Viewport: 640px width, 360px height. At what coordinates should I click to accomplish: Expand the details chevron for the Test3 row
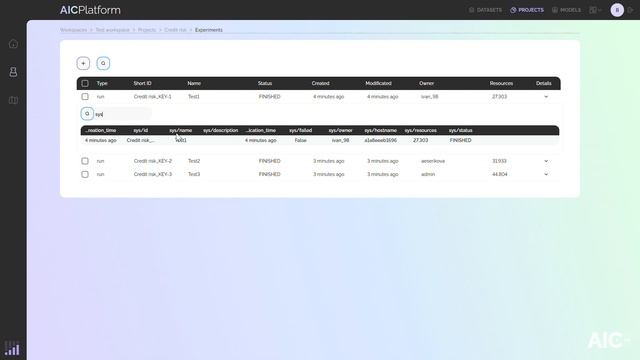click(x=546, y=174)
